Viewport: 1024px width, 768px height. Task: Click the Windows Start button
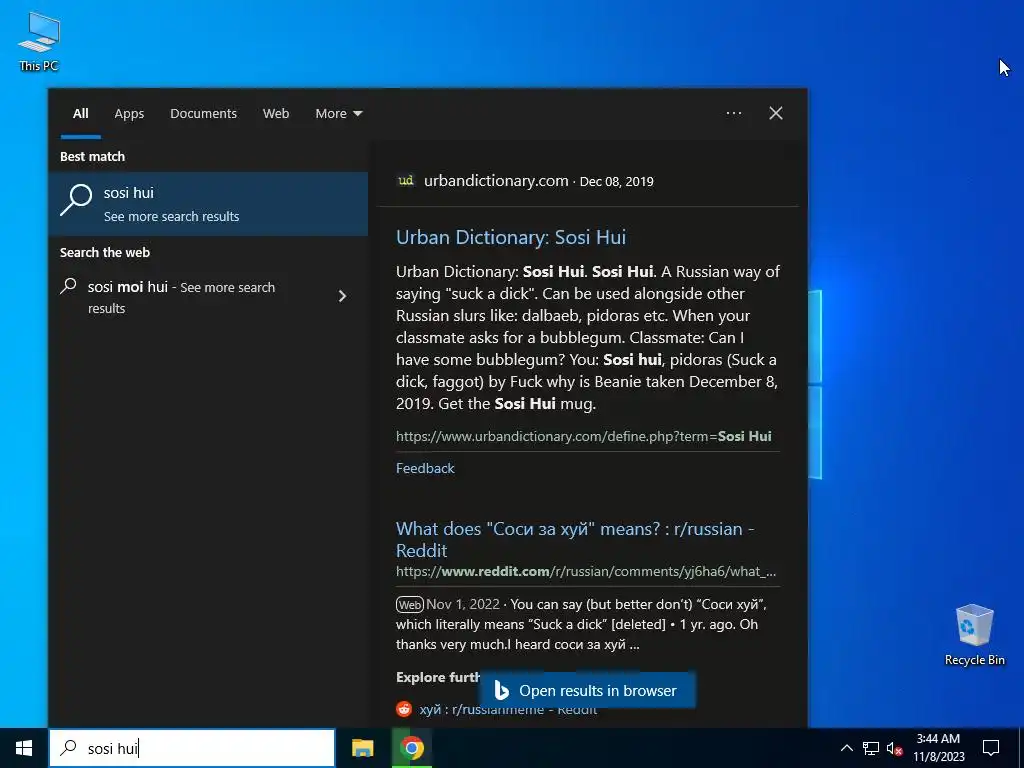pyautogui.click(x=24, y=748)
